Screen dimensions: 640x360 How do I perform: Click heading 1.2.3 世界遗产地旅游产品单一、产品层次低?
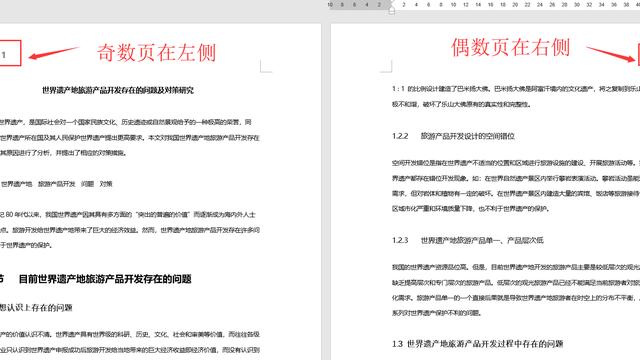click(x=468, y=240)
